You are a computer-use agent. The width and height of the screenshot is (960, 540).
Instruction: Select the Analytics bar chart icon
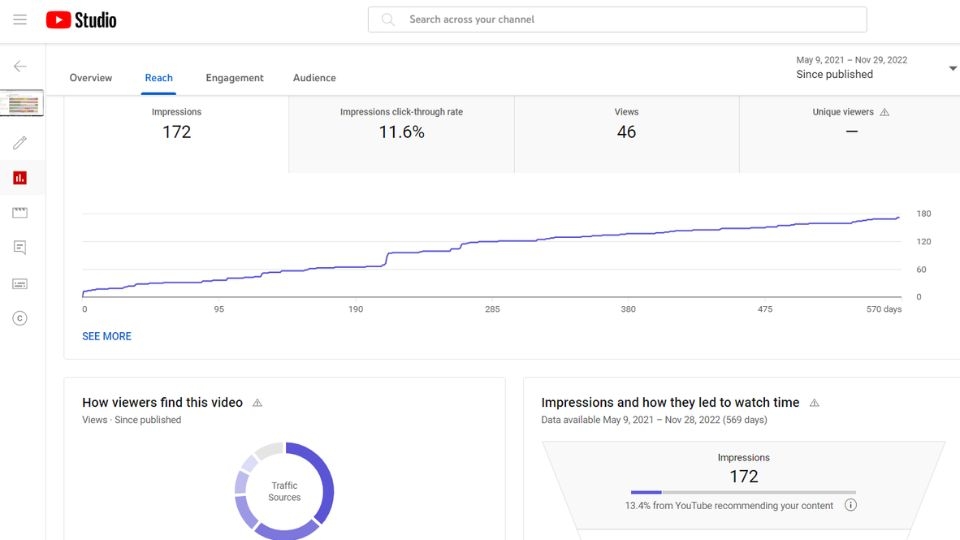[x=20, y=178]
